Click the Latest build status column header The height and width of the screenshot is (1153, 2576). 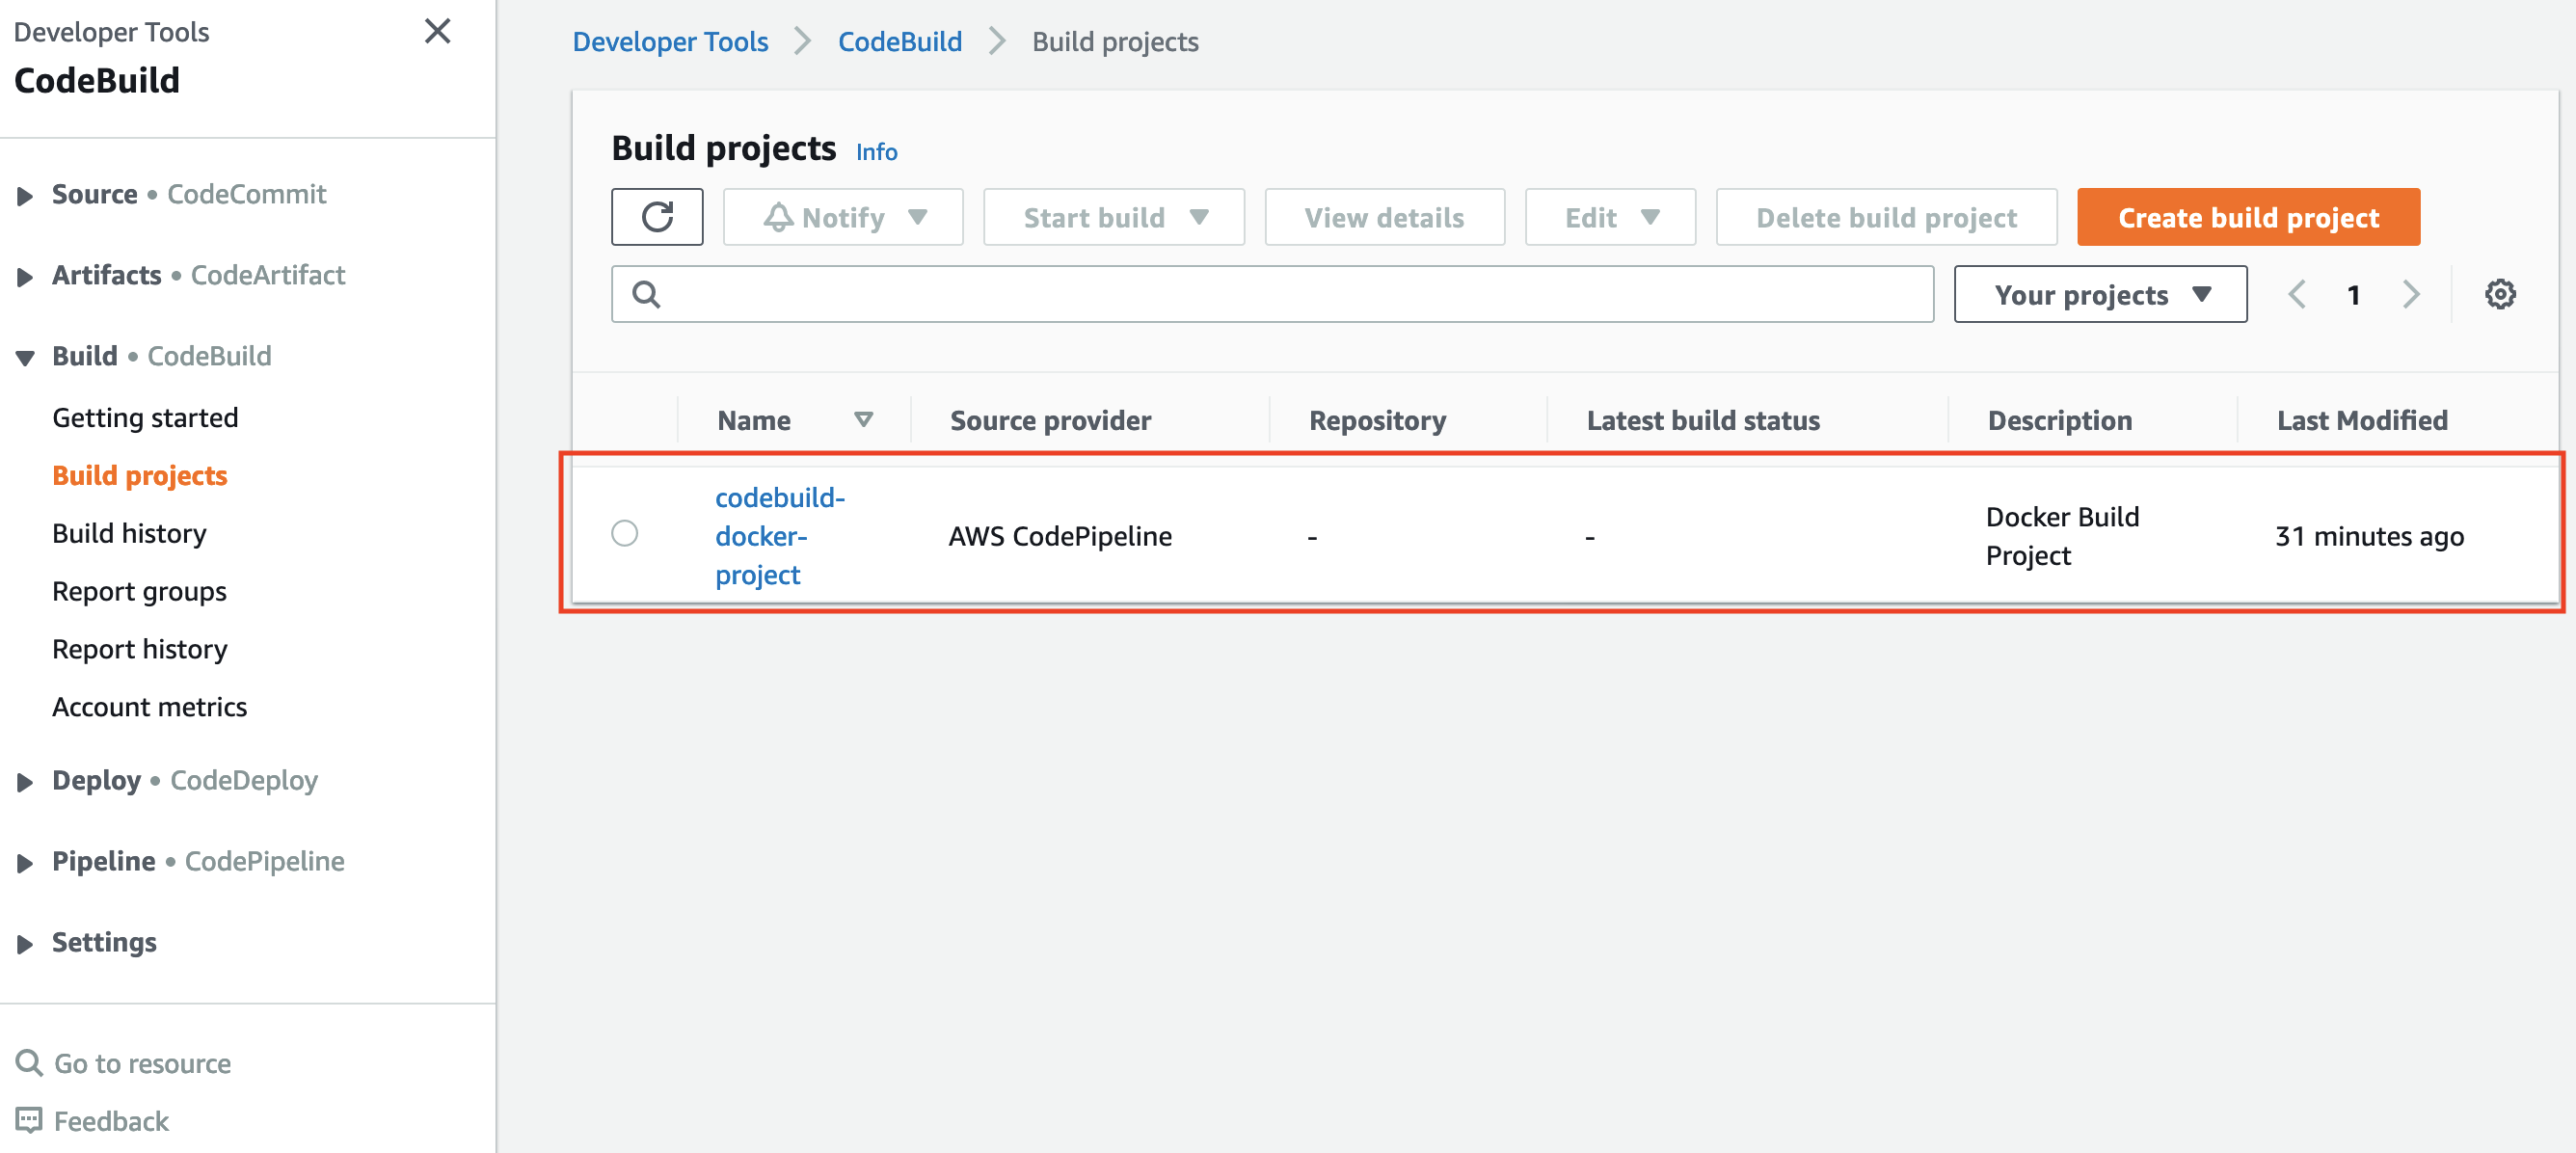point(1703,420)
